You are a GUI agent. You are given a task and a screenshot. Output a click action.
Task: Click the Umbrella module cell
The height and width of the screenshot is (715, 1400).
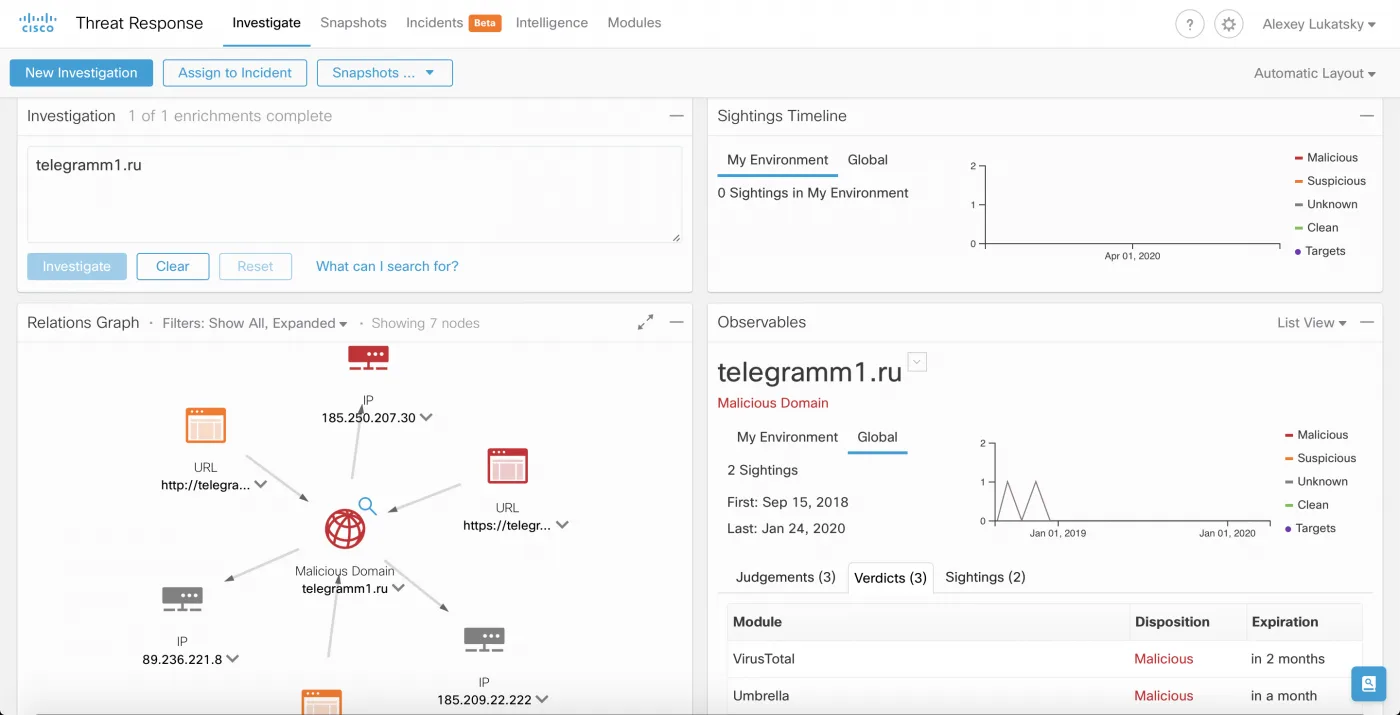pos(929,696)
